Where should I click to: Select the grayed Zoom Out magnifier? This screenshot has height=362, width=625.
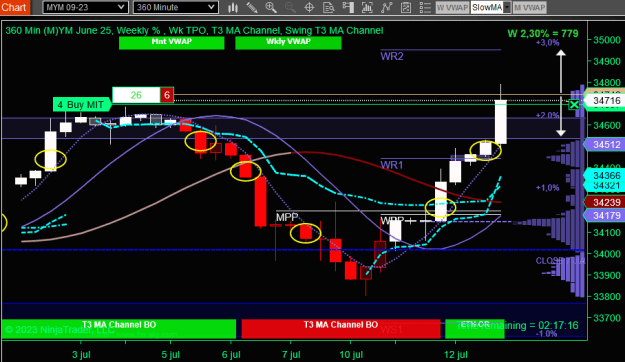290,8
